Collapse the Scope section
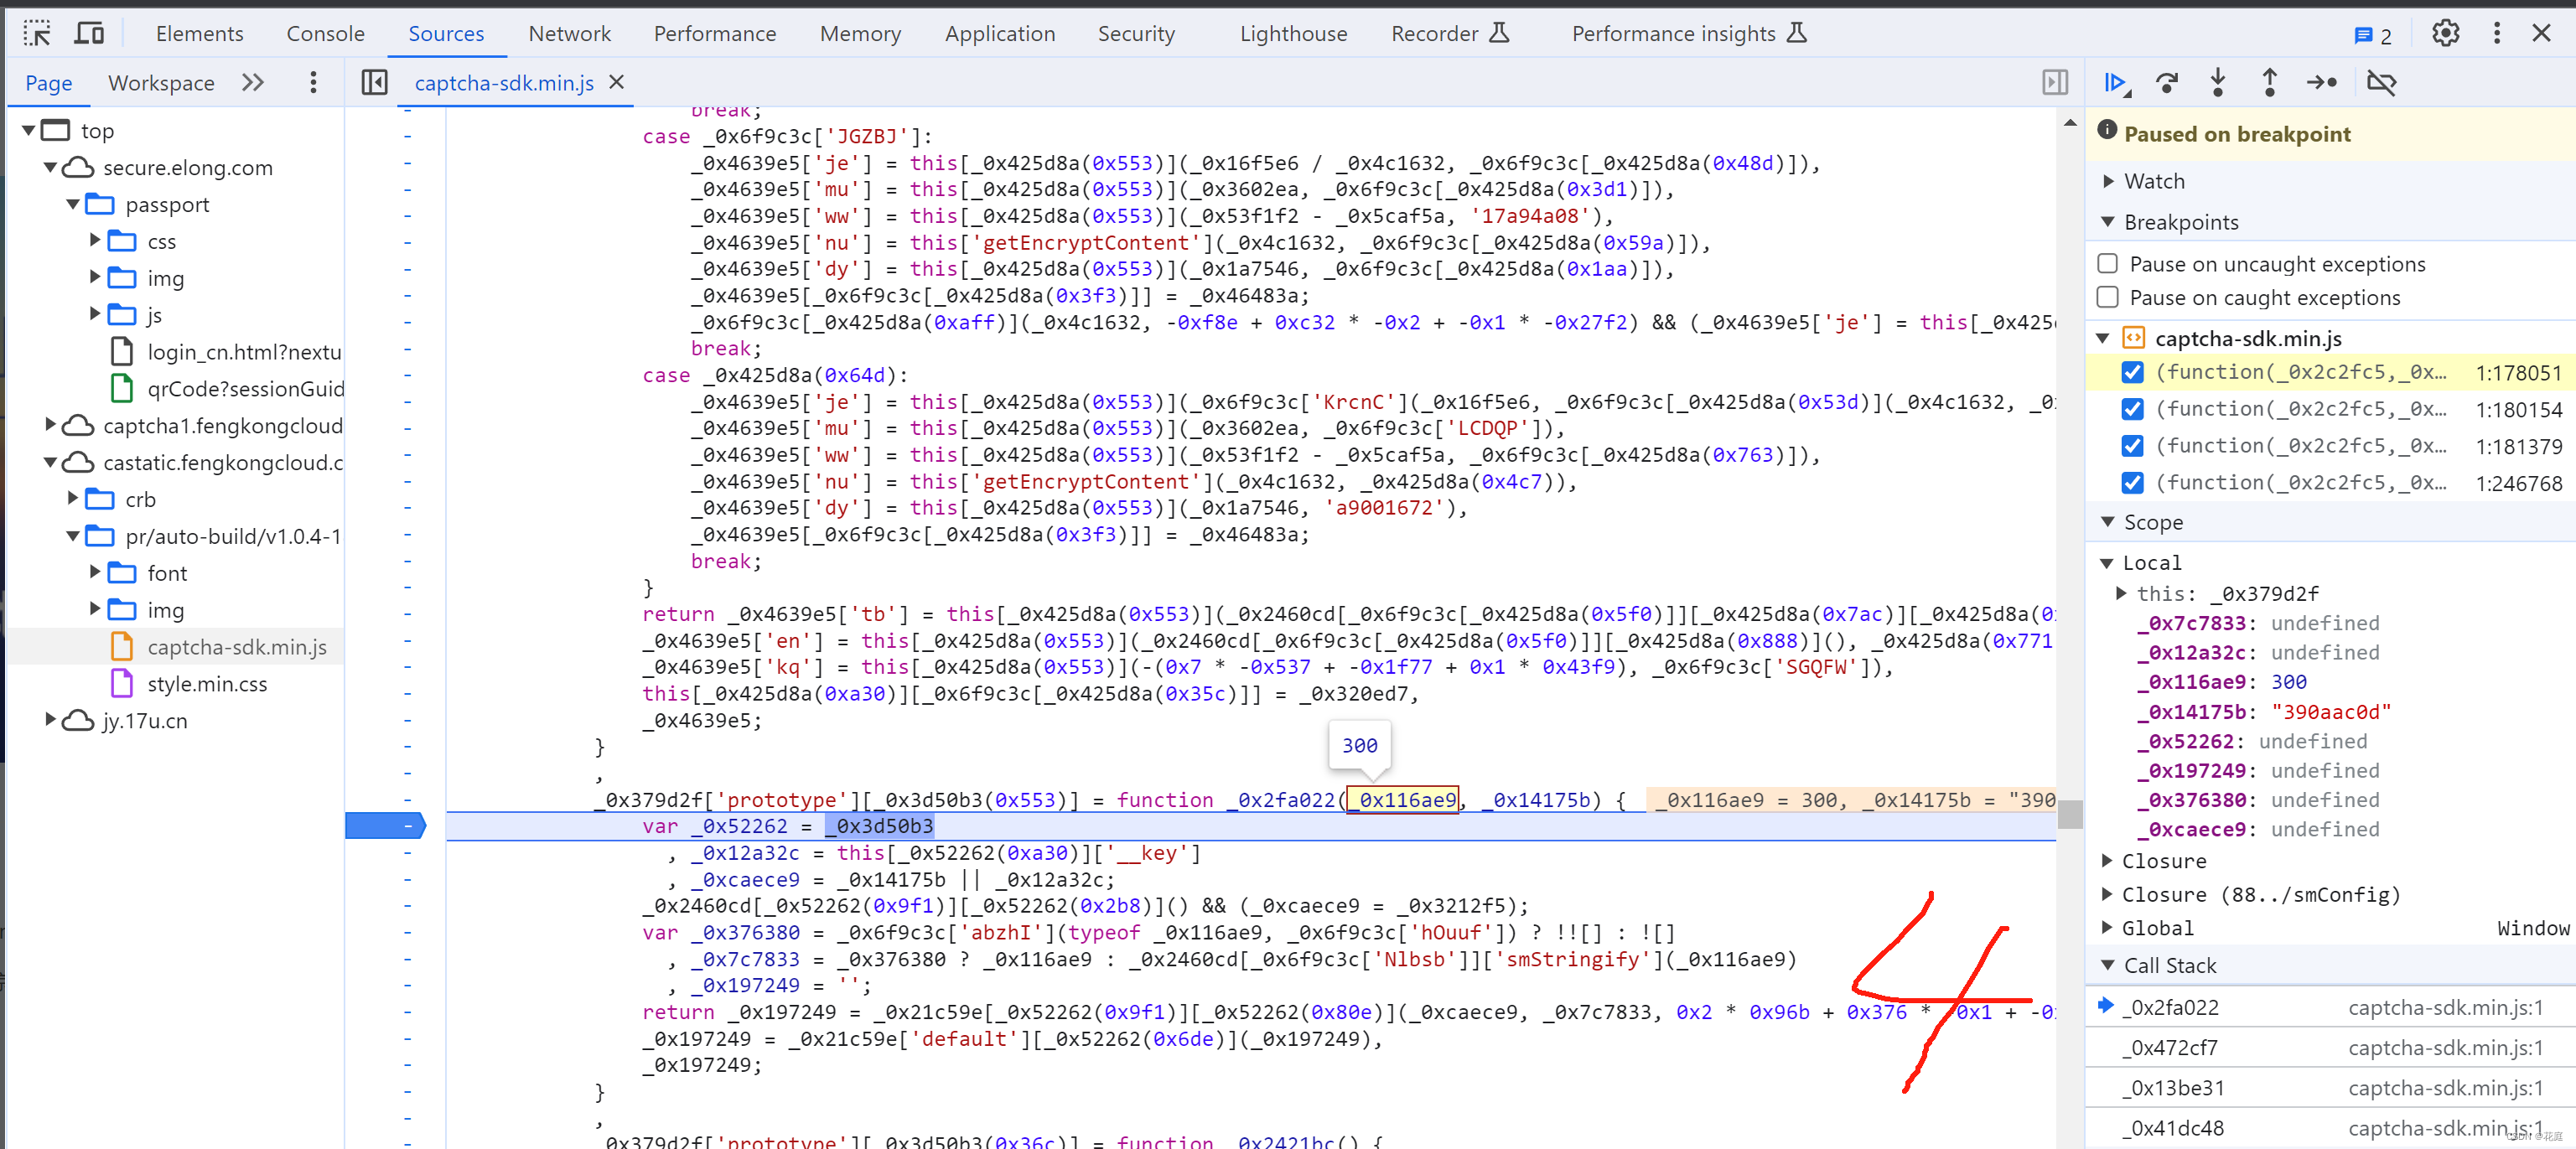The image size is (2576, 1149). pos(2108,522)
